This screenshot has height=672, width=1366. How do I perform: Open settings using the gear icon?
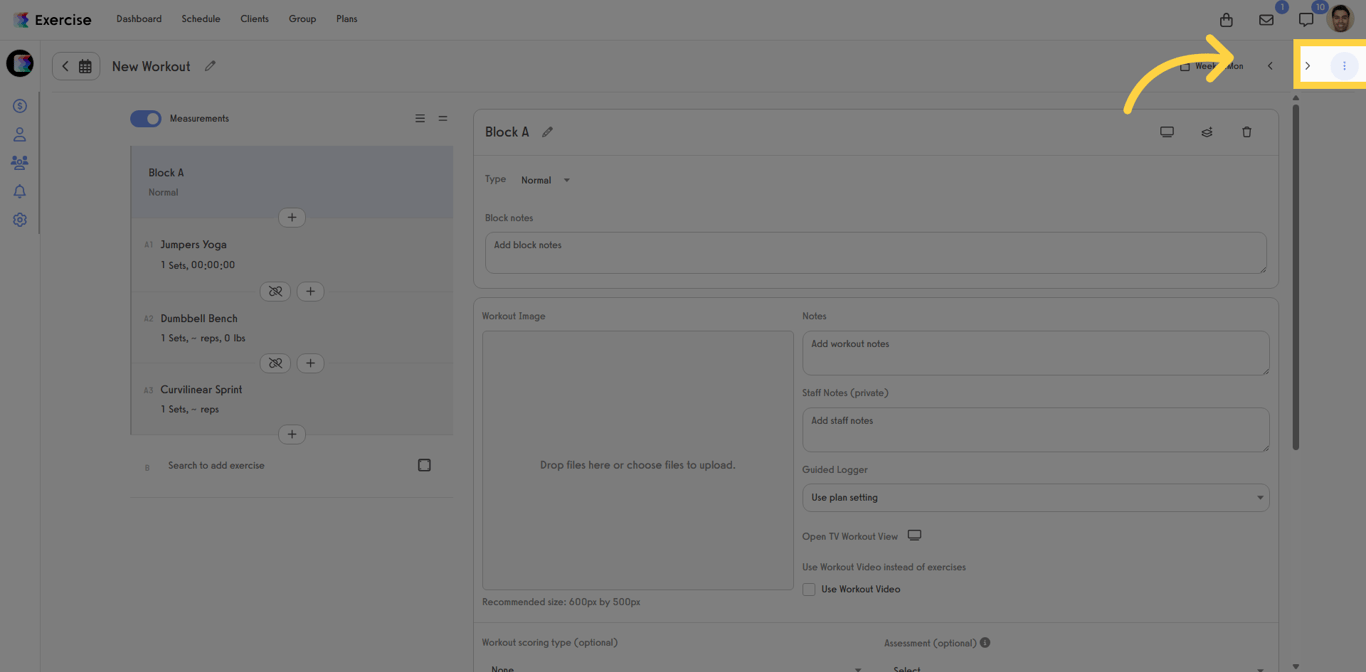click(19, 219)
